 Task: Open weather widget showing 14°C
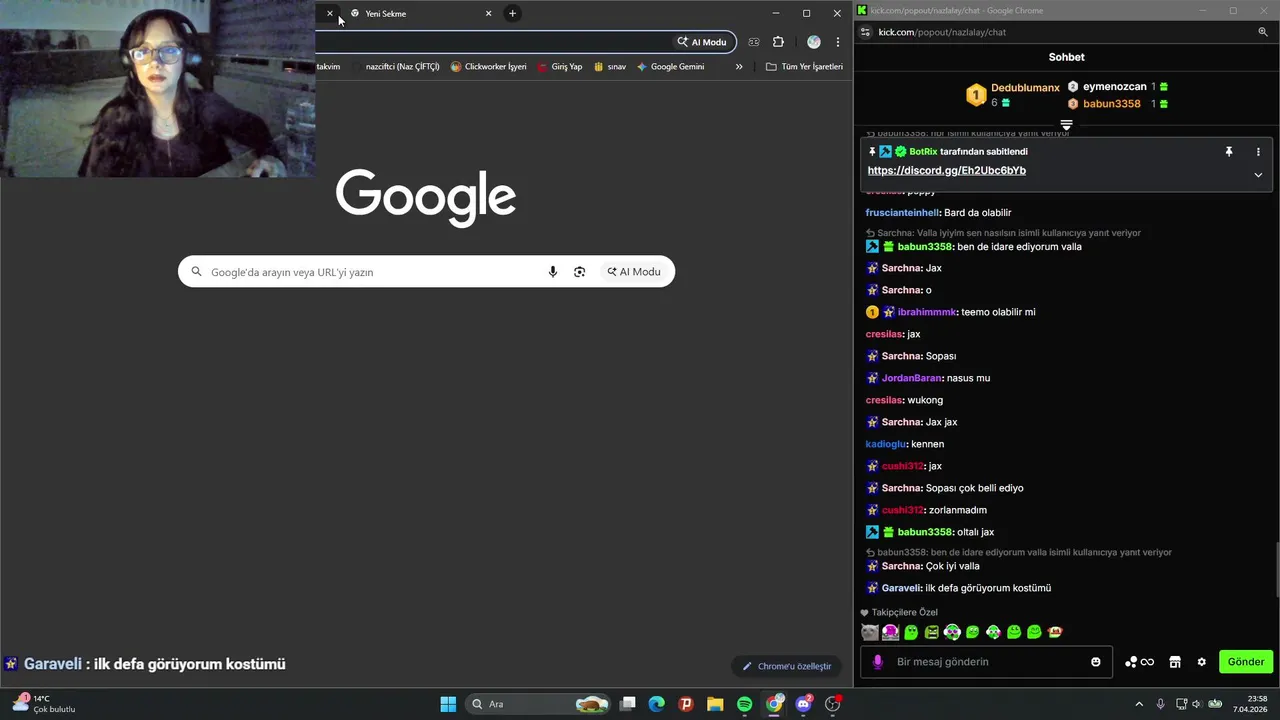44,704
